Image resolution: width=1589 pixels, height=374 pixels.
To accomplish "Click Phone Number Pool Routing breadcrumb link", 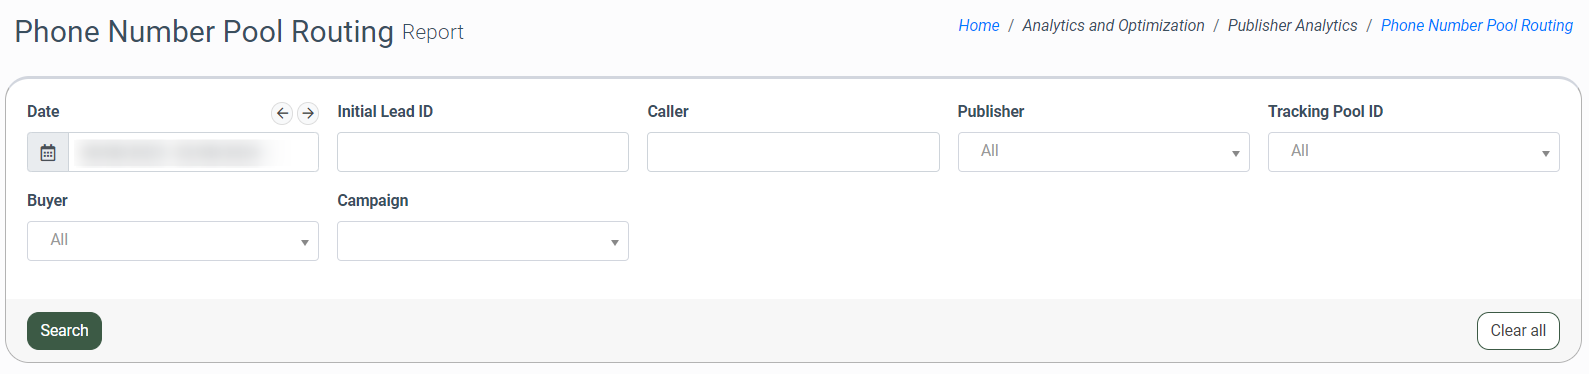I will tap(1477, 26).
